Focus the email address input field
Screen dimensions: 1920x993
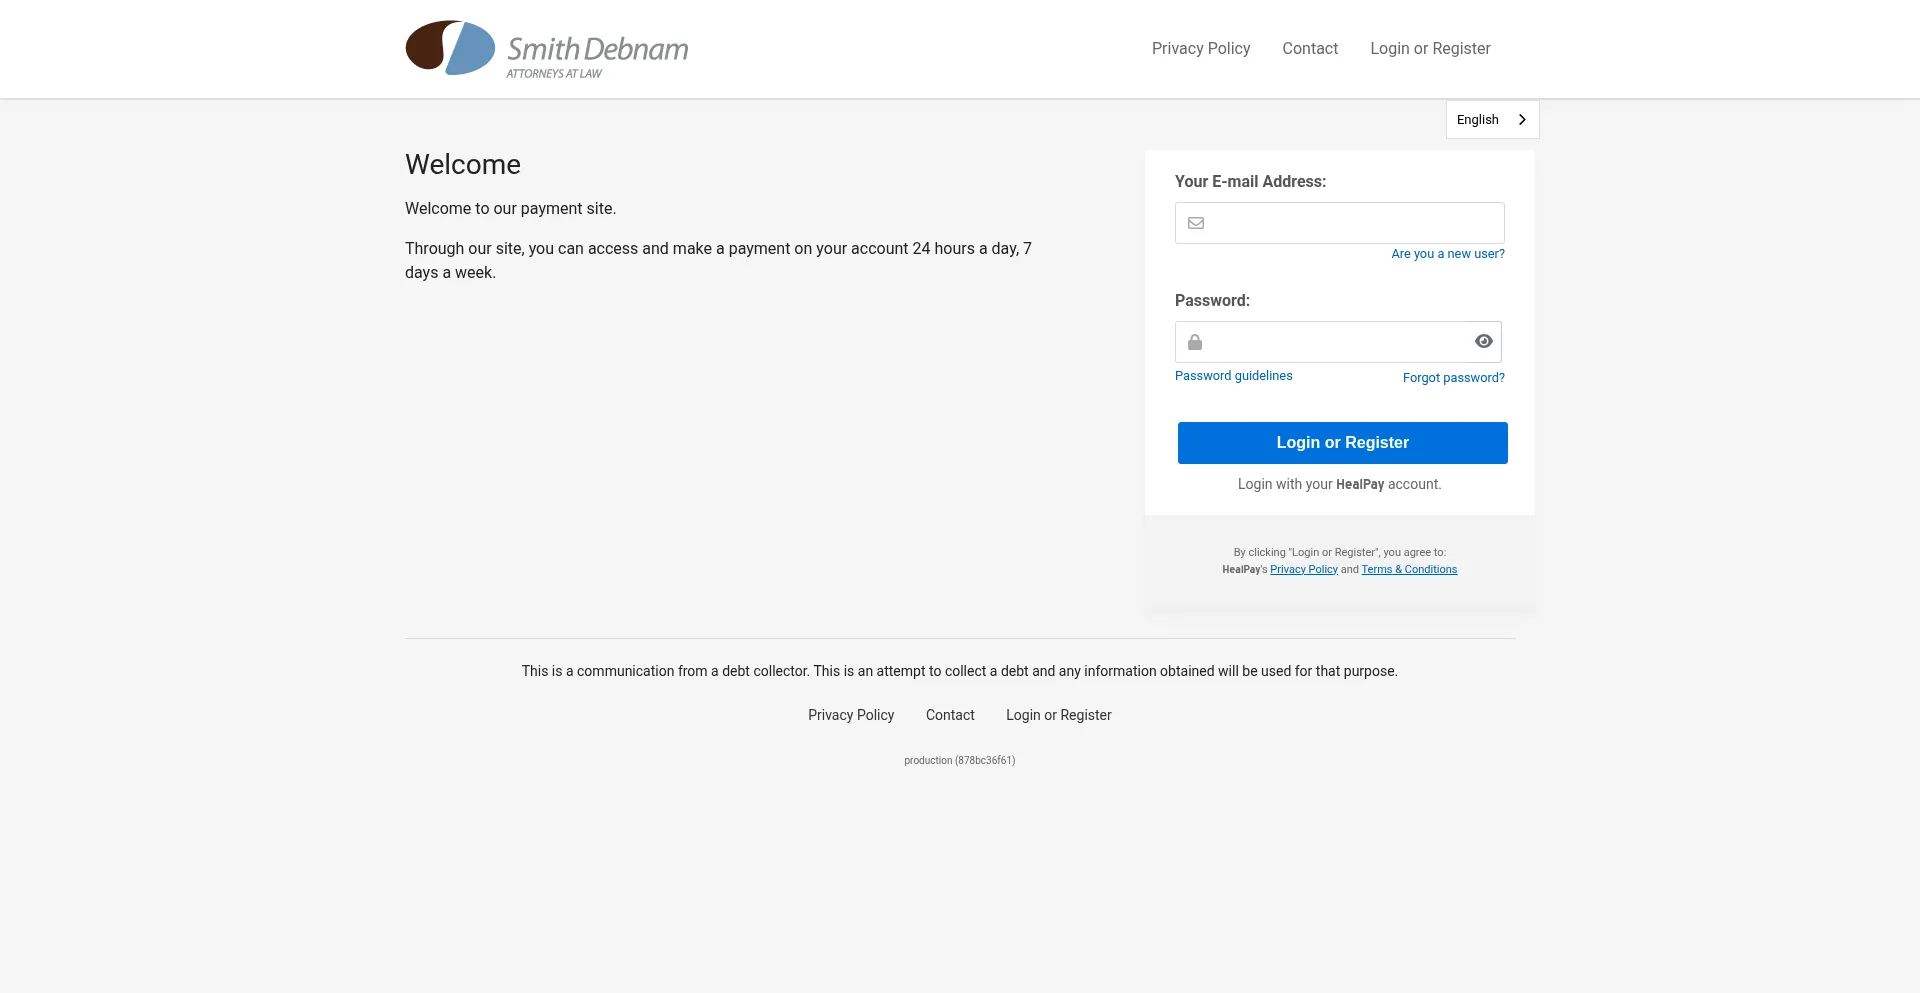point(1340,222)
